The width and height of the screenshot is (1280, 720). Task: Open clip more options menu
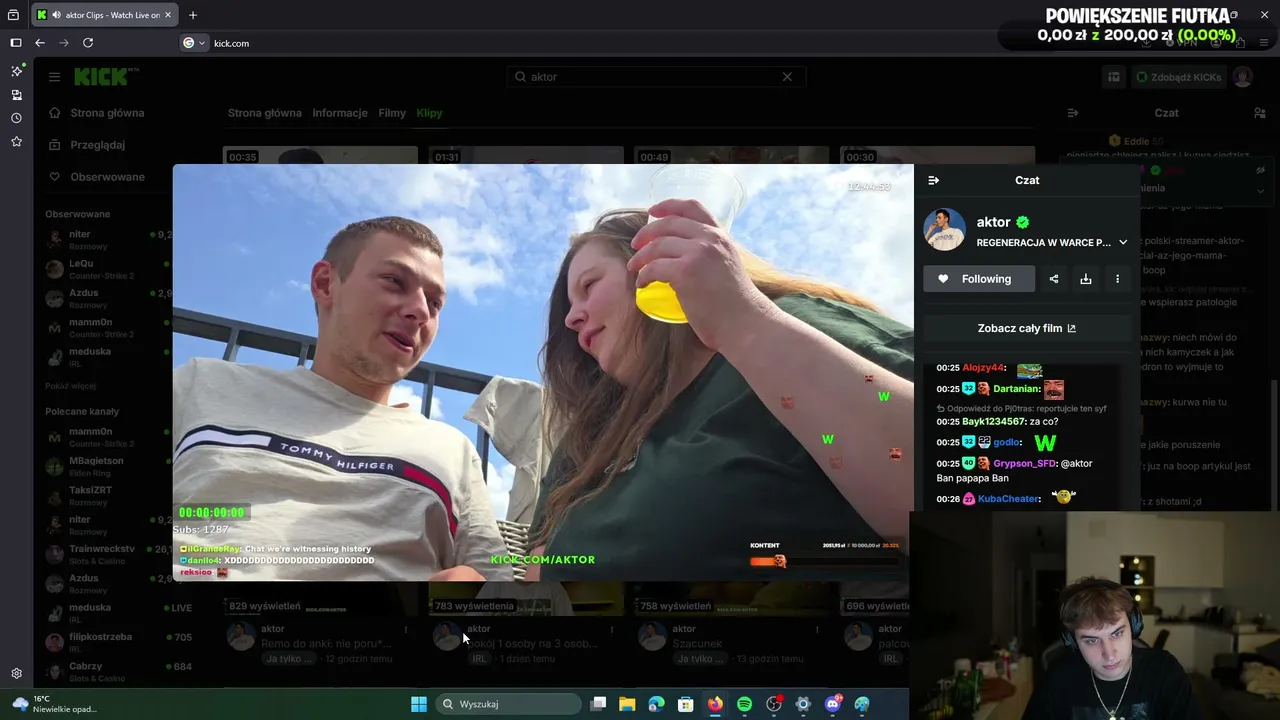tap(1117, 279)
